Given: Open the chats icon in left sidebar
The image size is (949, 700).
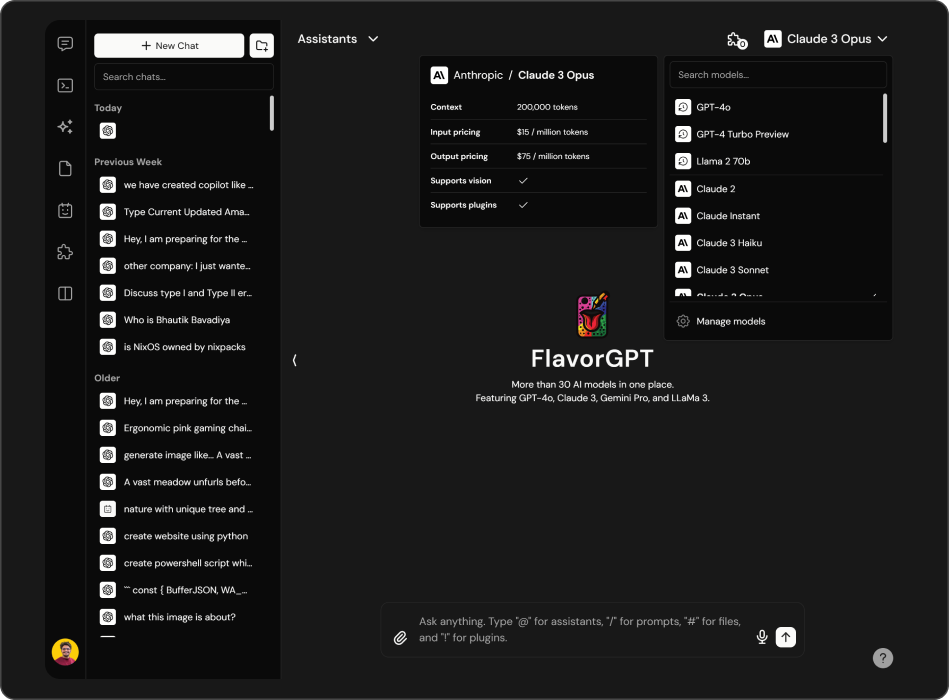Looking at the screenshot, I should 65,44.
